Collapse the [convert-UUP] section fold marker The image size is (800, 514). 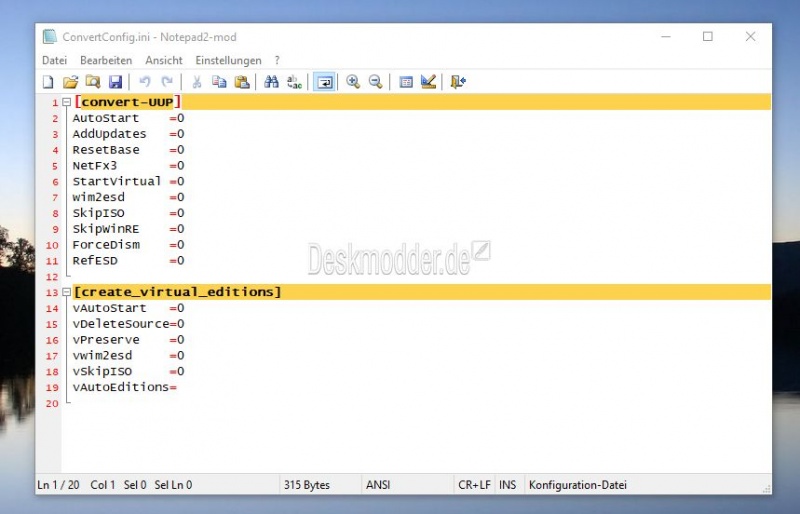[x=66, y=102]
